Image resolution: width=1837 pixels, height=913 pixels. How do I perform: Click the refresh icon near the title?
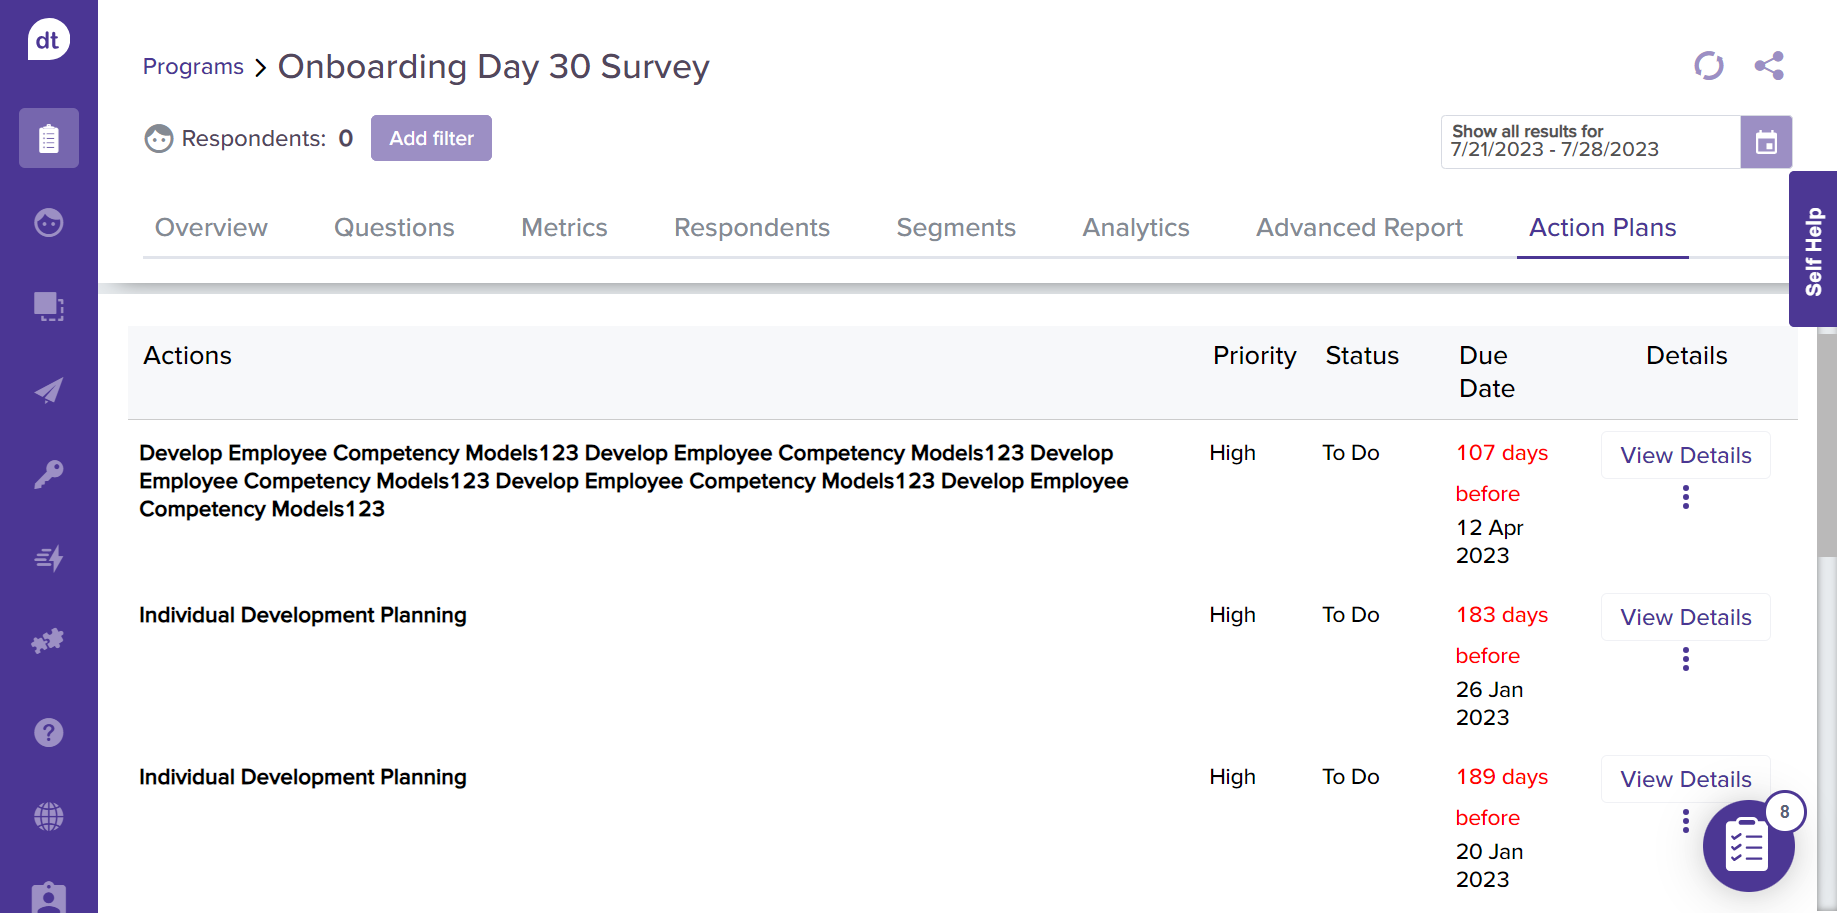click(x=1708, y=66)
